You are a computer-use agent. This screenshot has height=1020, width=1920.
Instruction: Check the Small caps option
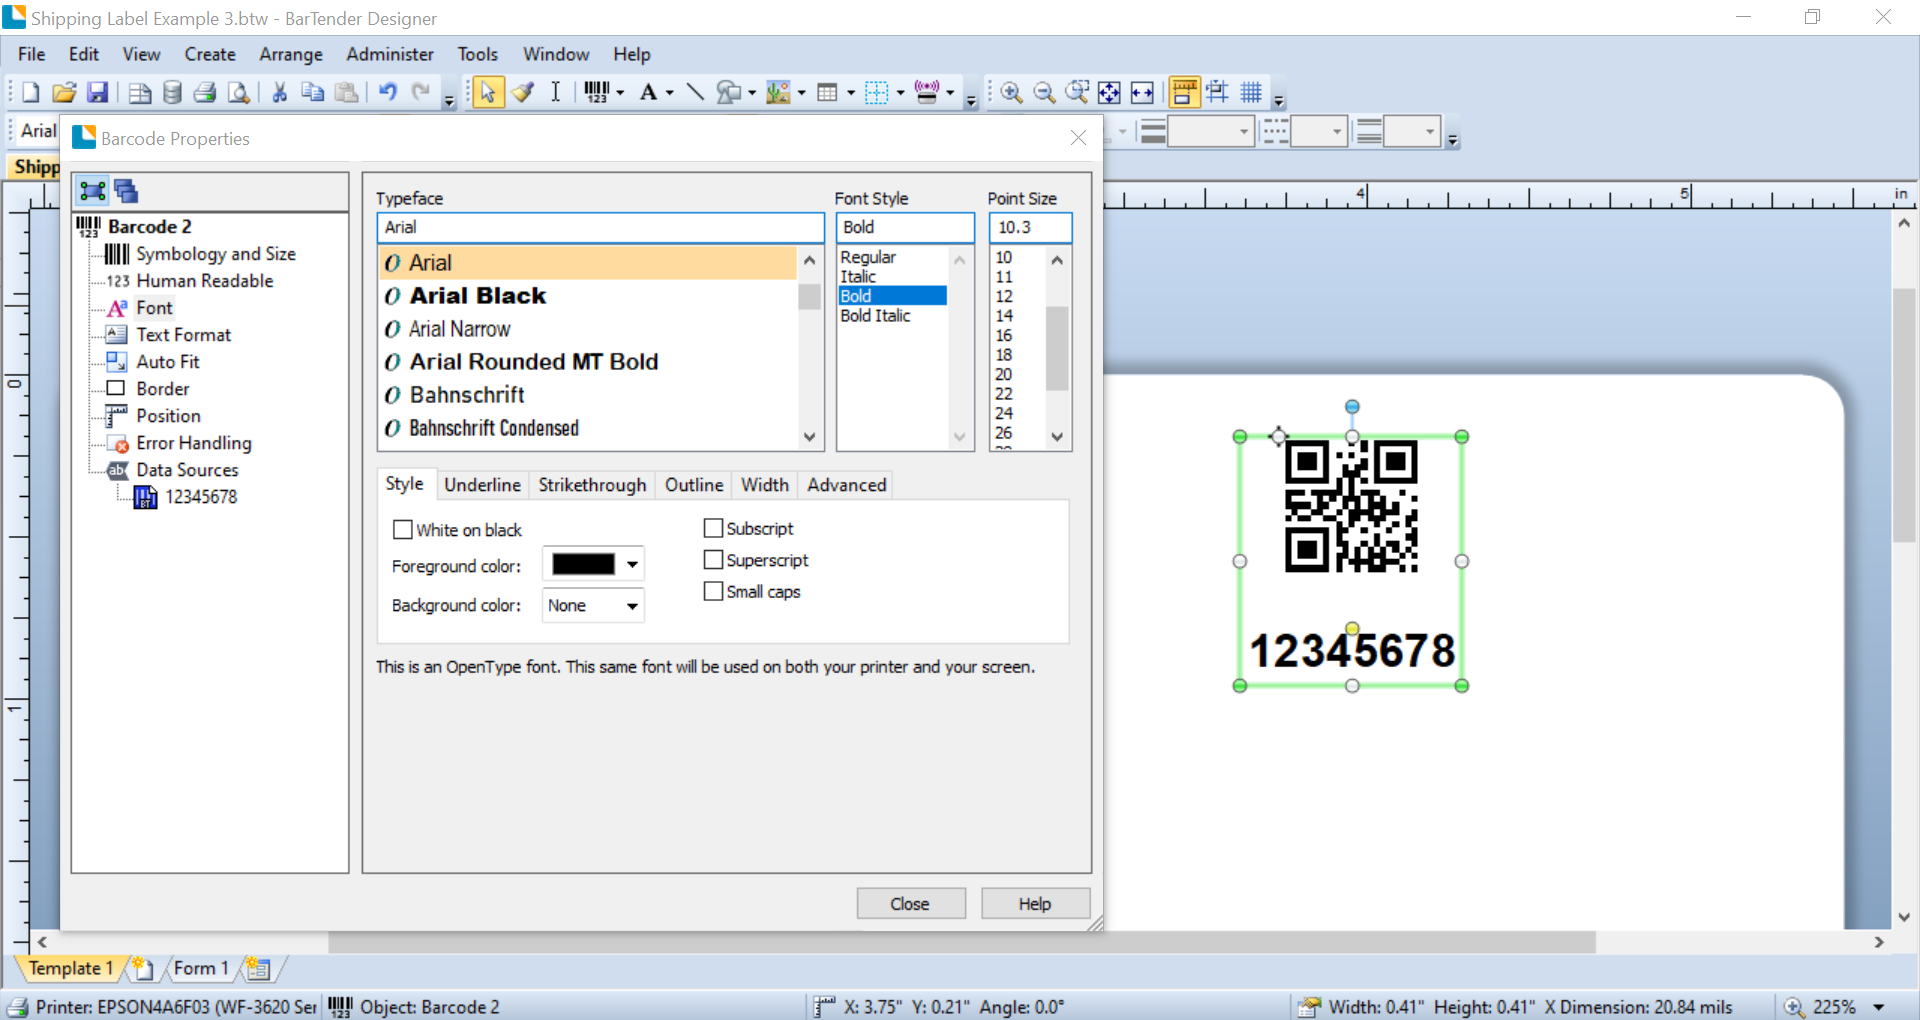713,591
